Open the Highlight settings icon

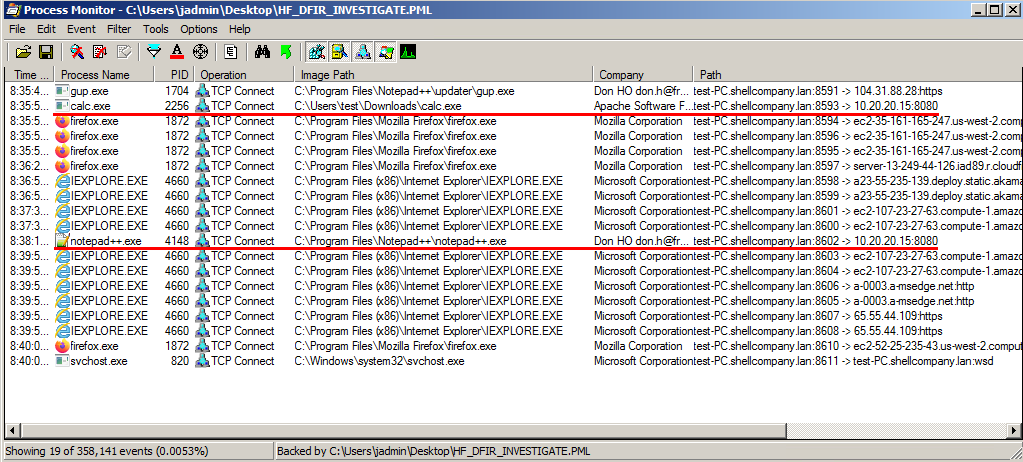(x=176, y=51)
